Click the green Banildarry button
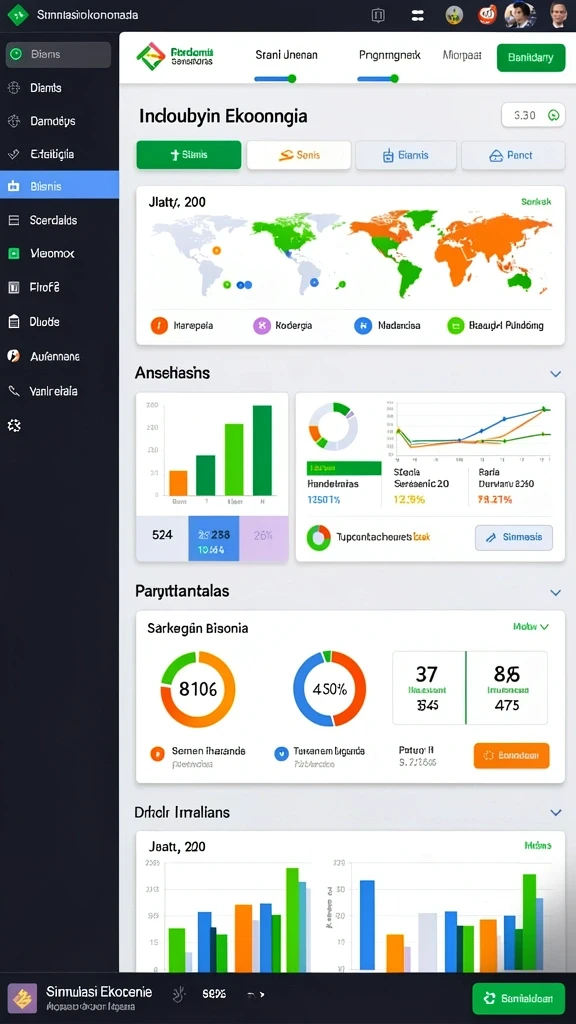The image size is (576, 1024). (530, 57)
